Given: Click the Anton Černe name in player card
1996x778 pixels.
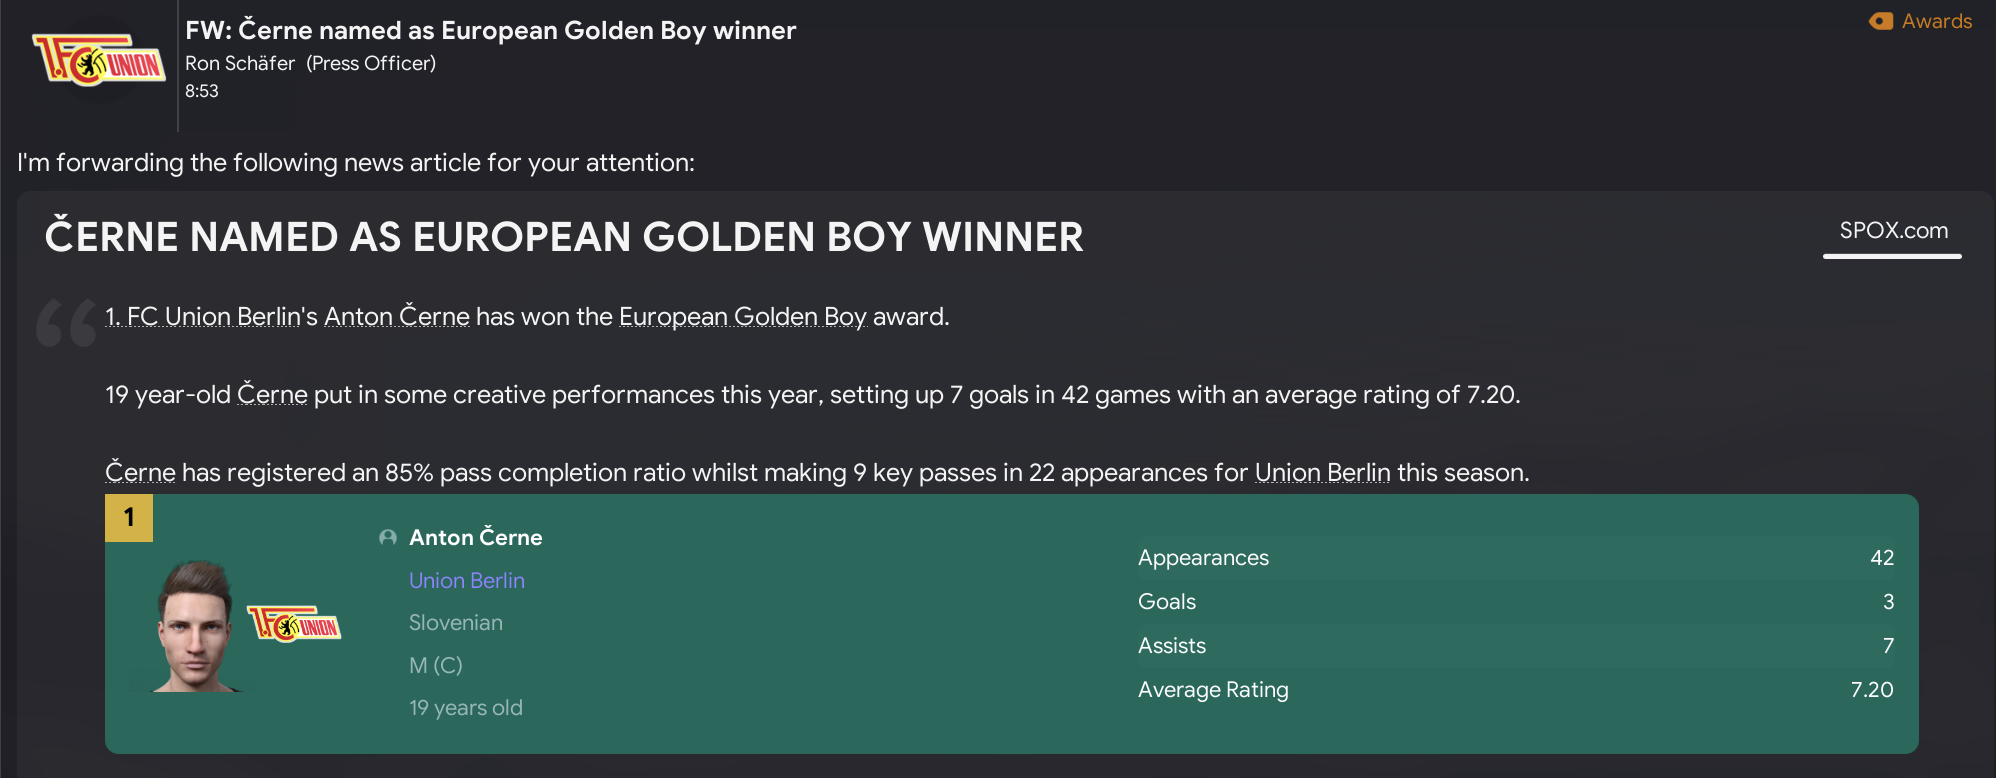Looking at the screenshot, I should [476, 538].
